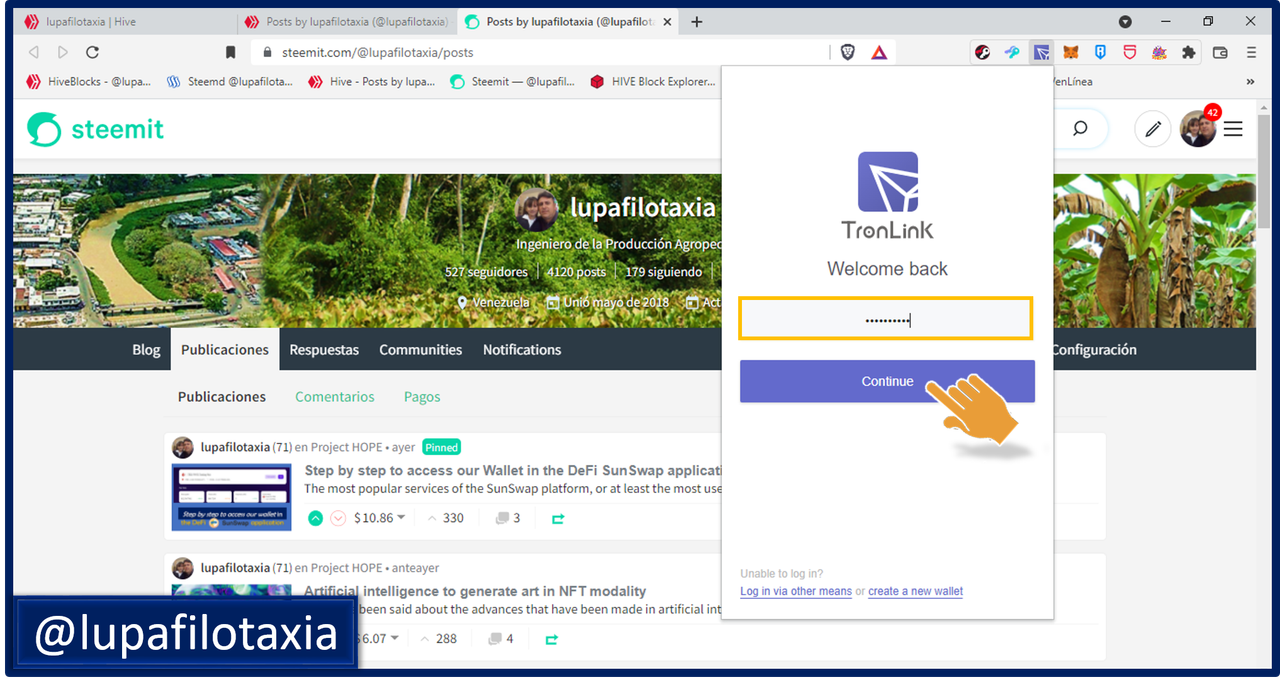Click the Steemit logo
The width and height of the screenshot is (1280, 695).
pyautogui.click(x=96, y=129)
